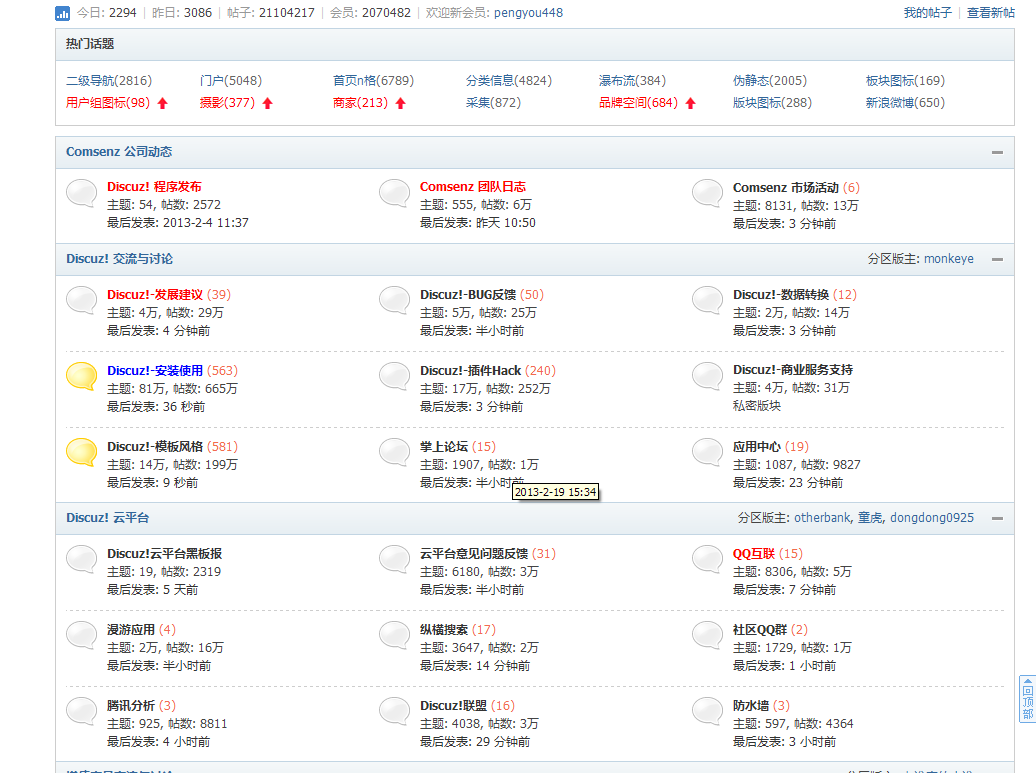Open hot topic 摄影(377)
1036x773 pixels.
pyautogui.click(x=227, y=102)
